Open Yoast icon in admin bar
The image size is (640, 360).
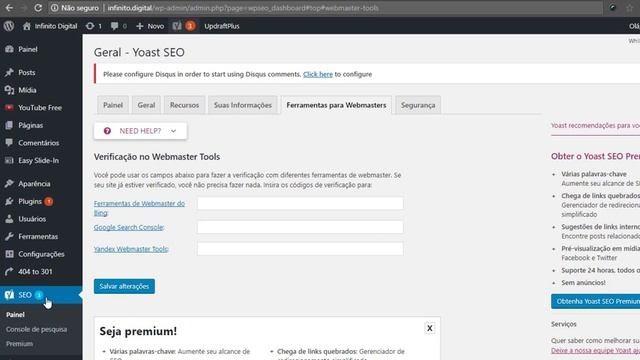click(177, 26)
